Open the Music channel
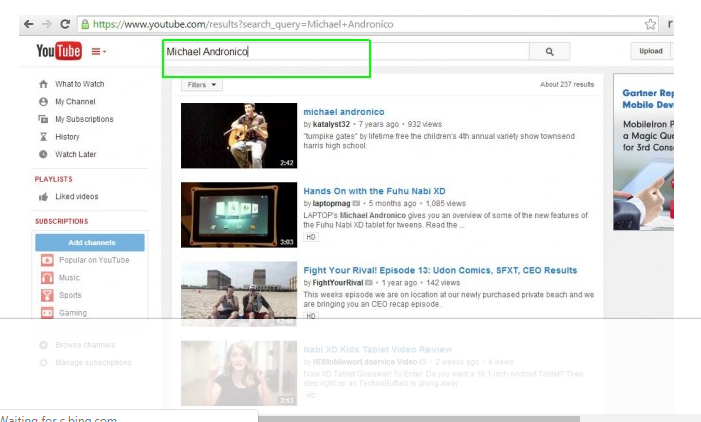The image size is (701, 422). pos(69,278)
